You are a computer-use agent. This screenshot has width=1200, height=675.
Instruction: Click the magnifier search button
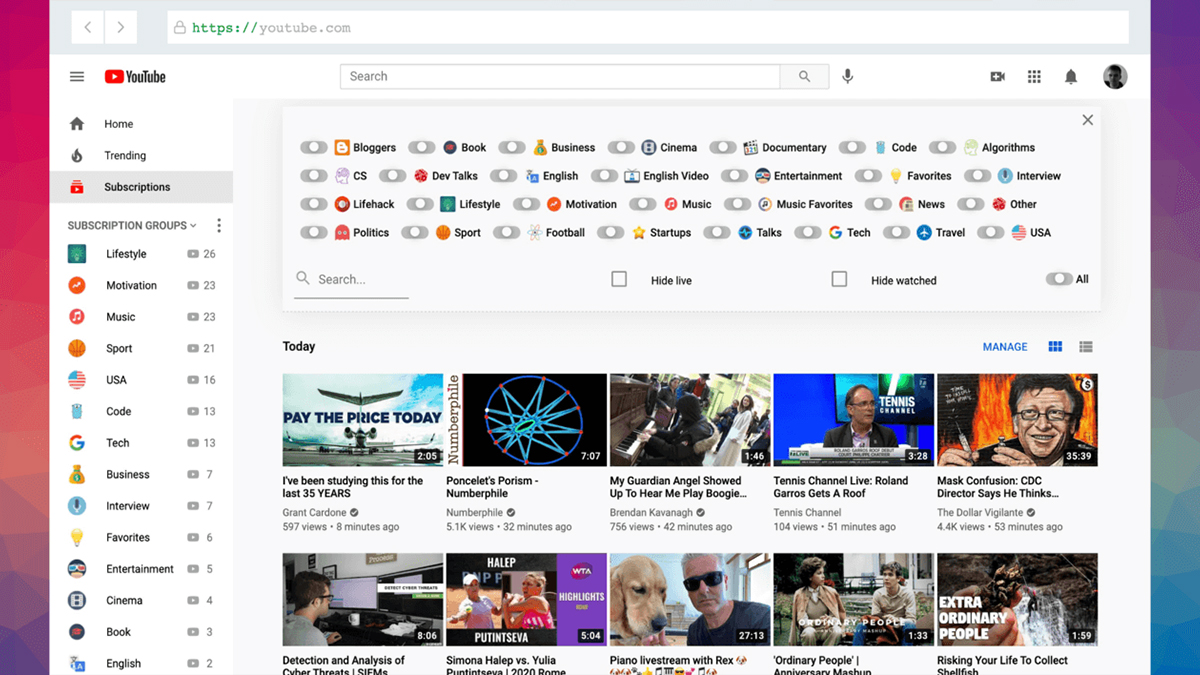point(804,77)
